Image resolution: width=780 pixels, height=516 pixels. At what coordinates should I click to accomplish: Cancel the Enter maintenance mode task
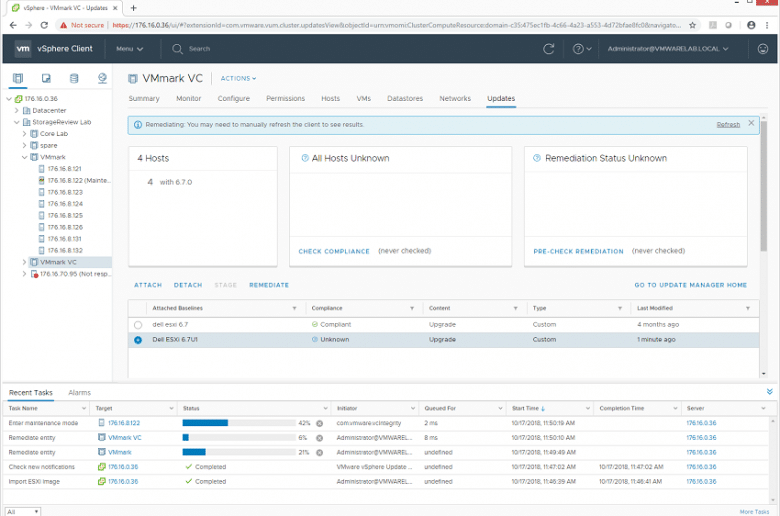tap(319, 423)
